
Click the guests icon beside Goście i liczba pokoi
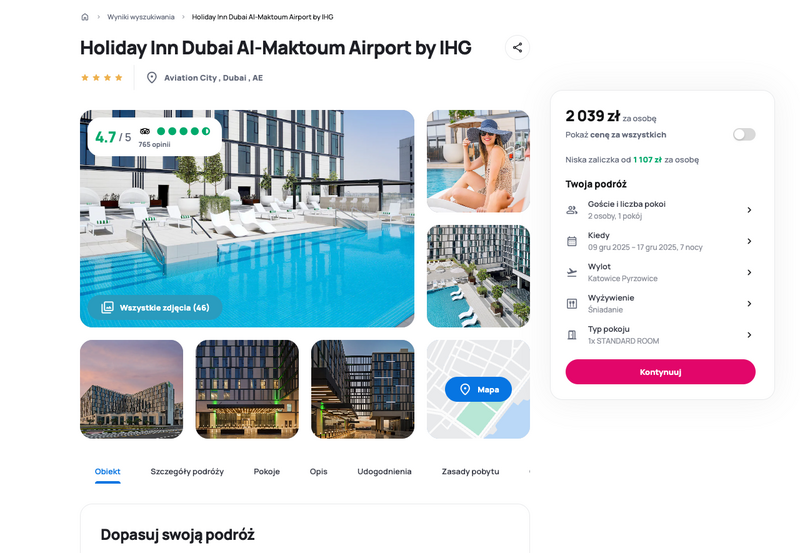[x=572, y=210]
